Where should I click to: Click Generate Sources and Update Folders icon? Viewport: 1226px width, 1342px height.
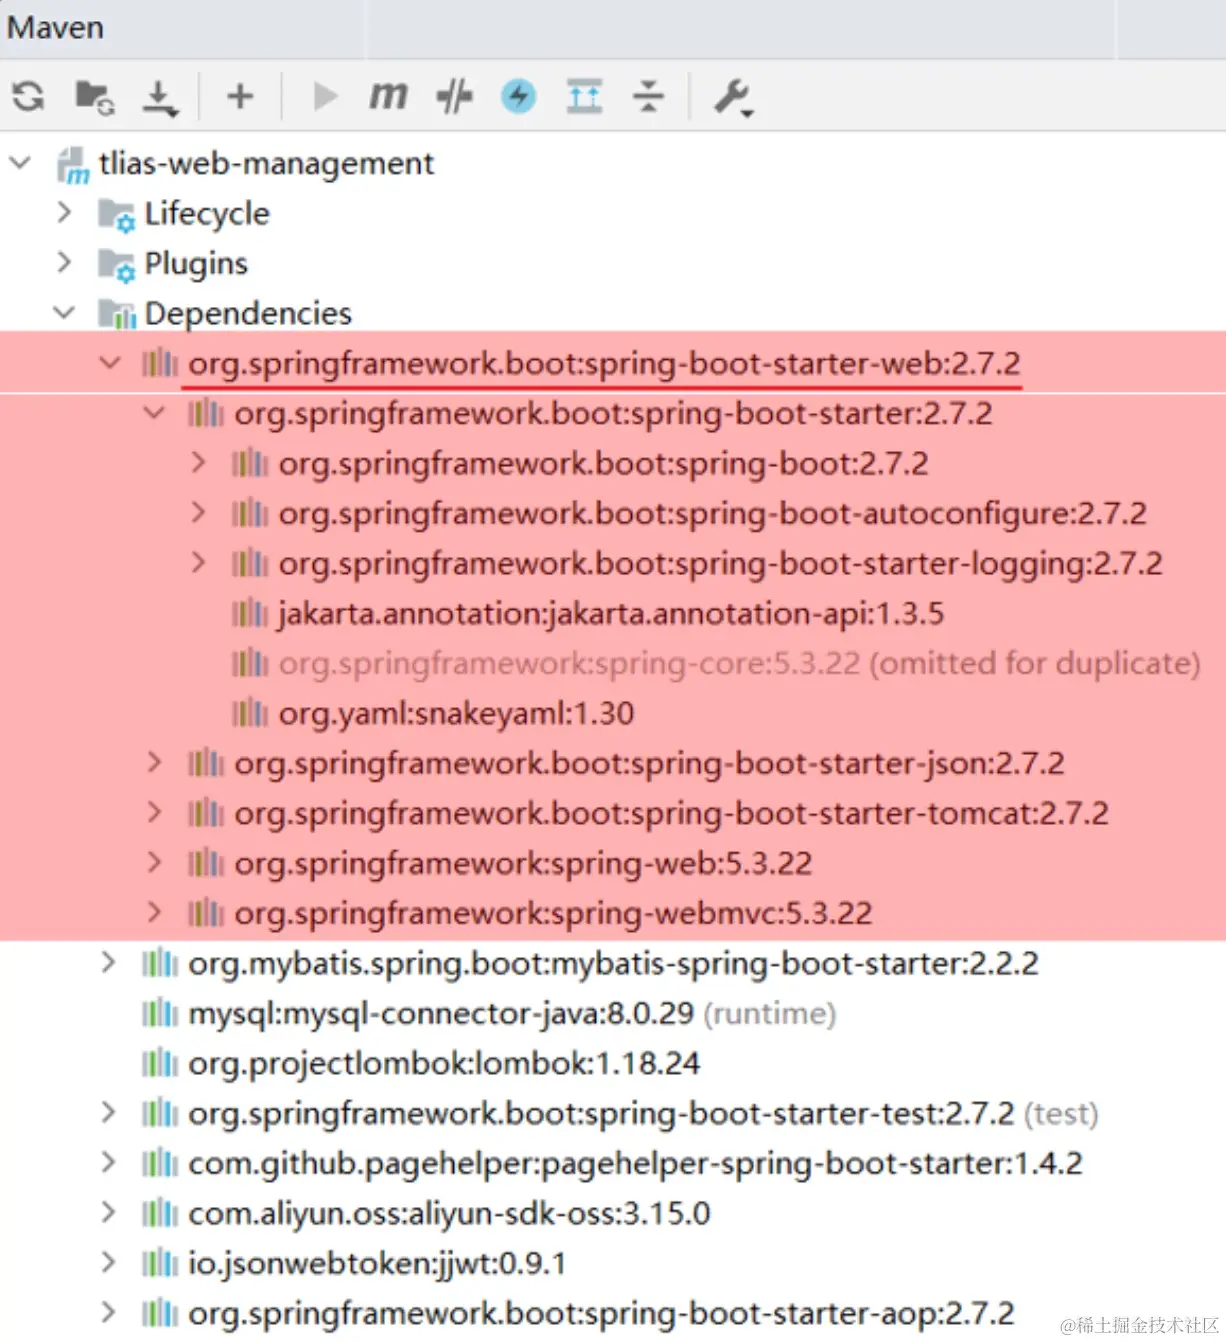95,97
